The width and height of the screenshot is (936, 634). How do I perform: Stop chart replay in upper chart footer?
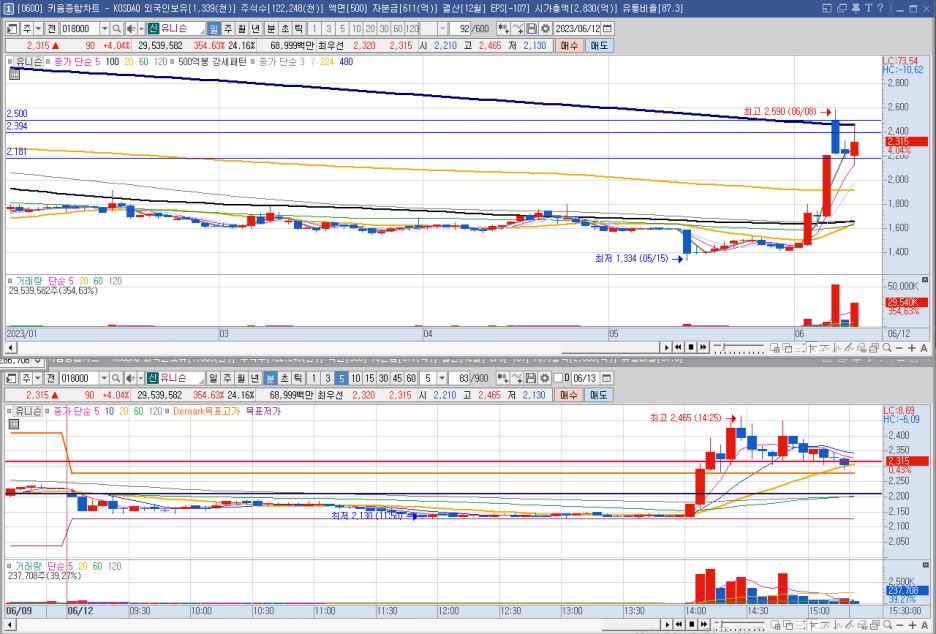pyautogui.click(x=691, y=347)
